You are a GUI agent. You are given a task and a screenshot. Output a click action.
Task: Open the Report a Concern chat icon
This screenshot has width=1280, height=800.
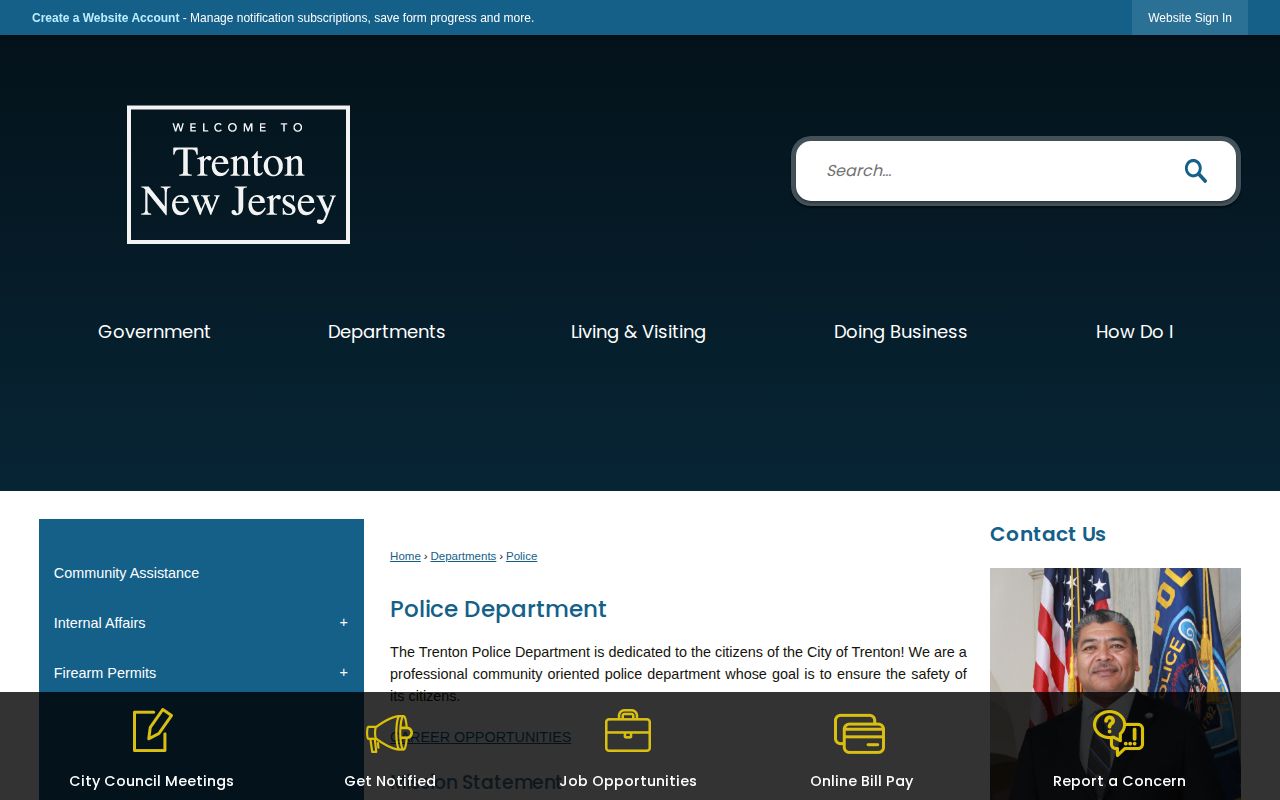point(1118,732)
